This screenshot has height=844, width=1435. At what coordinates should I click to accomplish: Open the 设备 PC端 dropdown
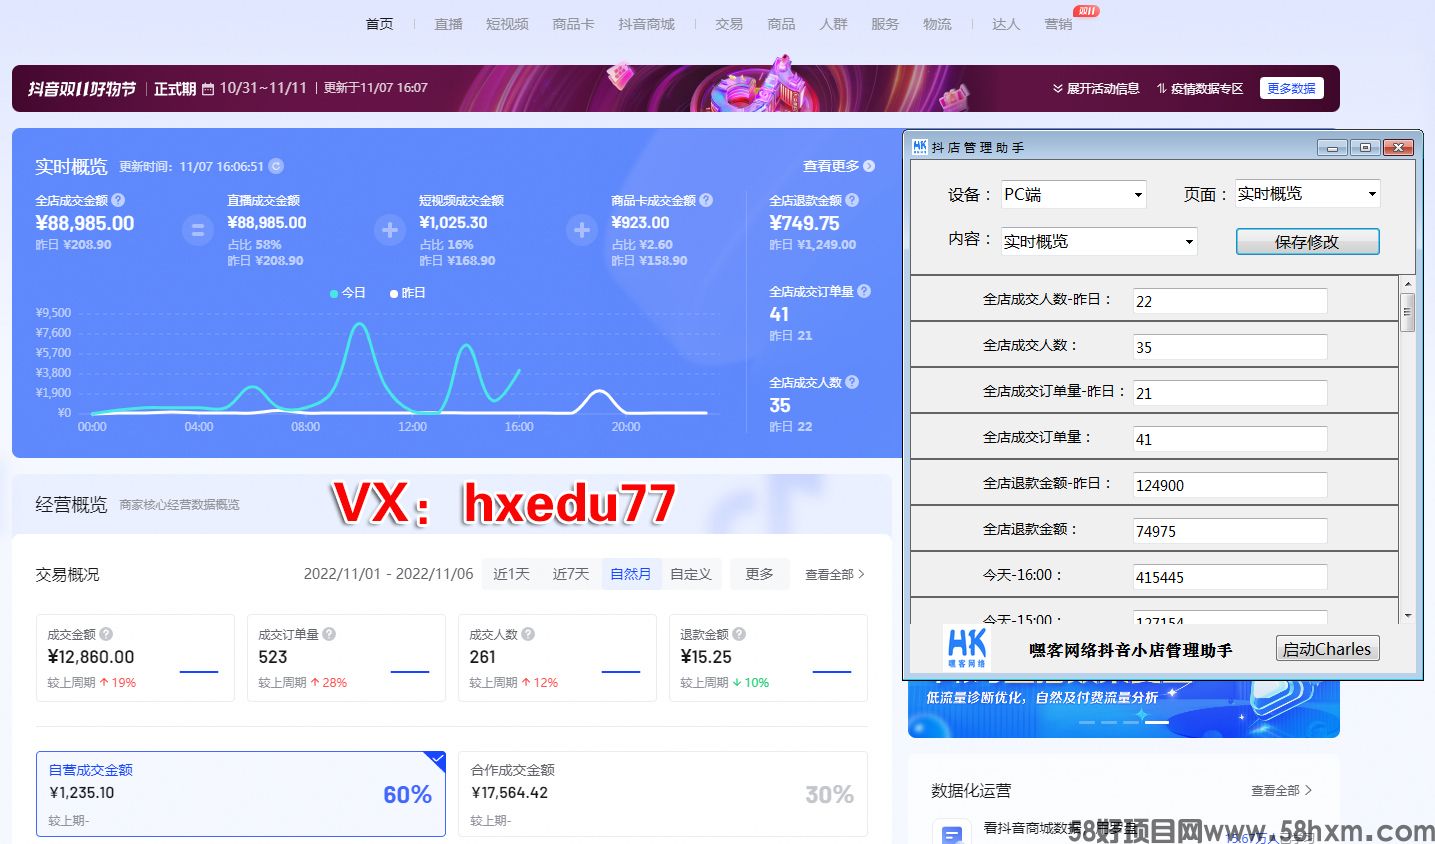point(1074,194)
